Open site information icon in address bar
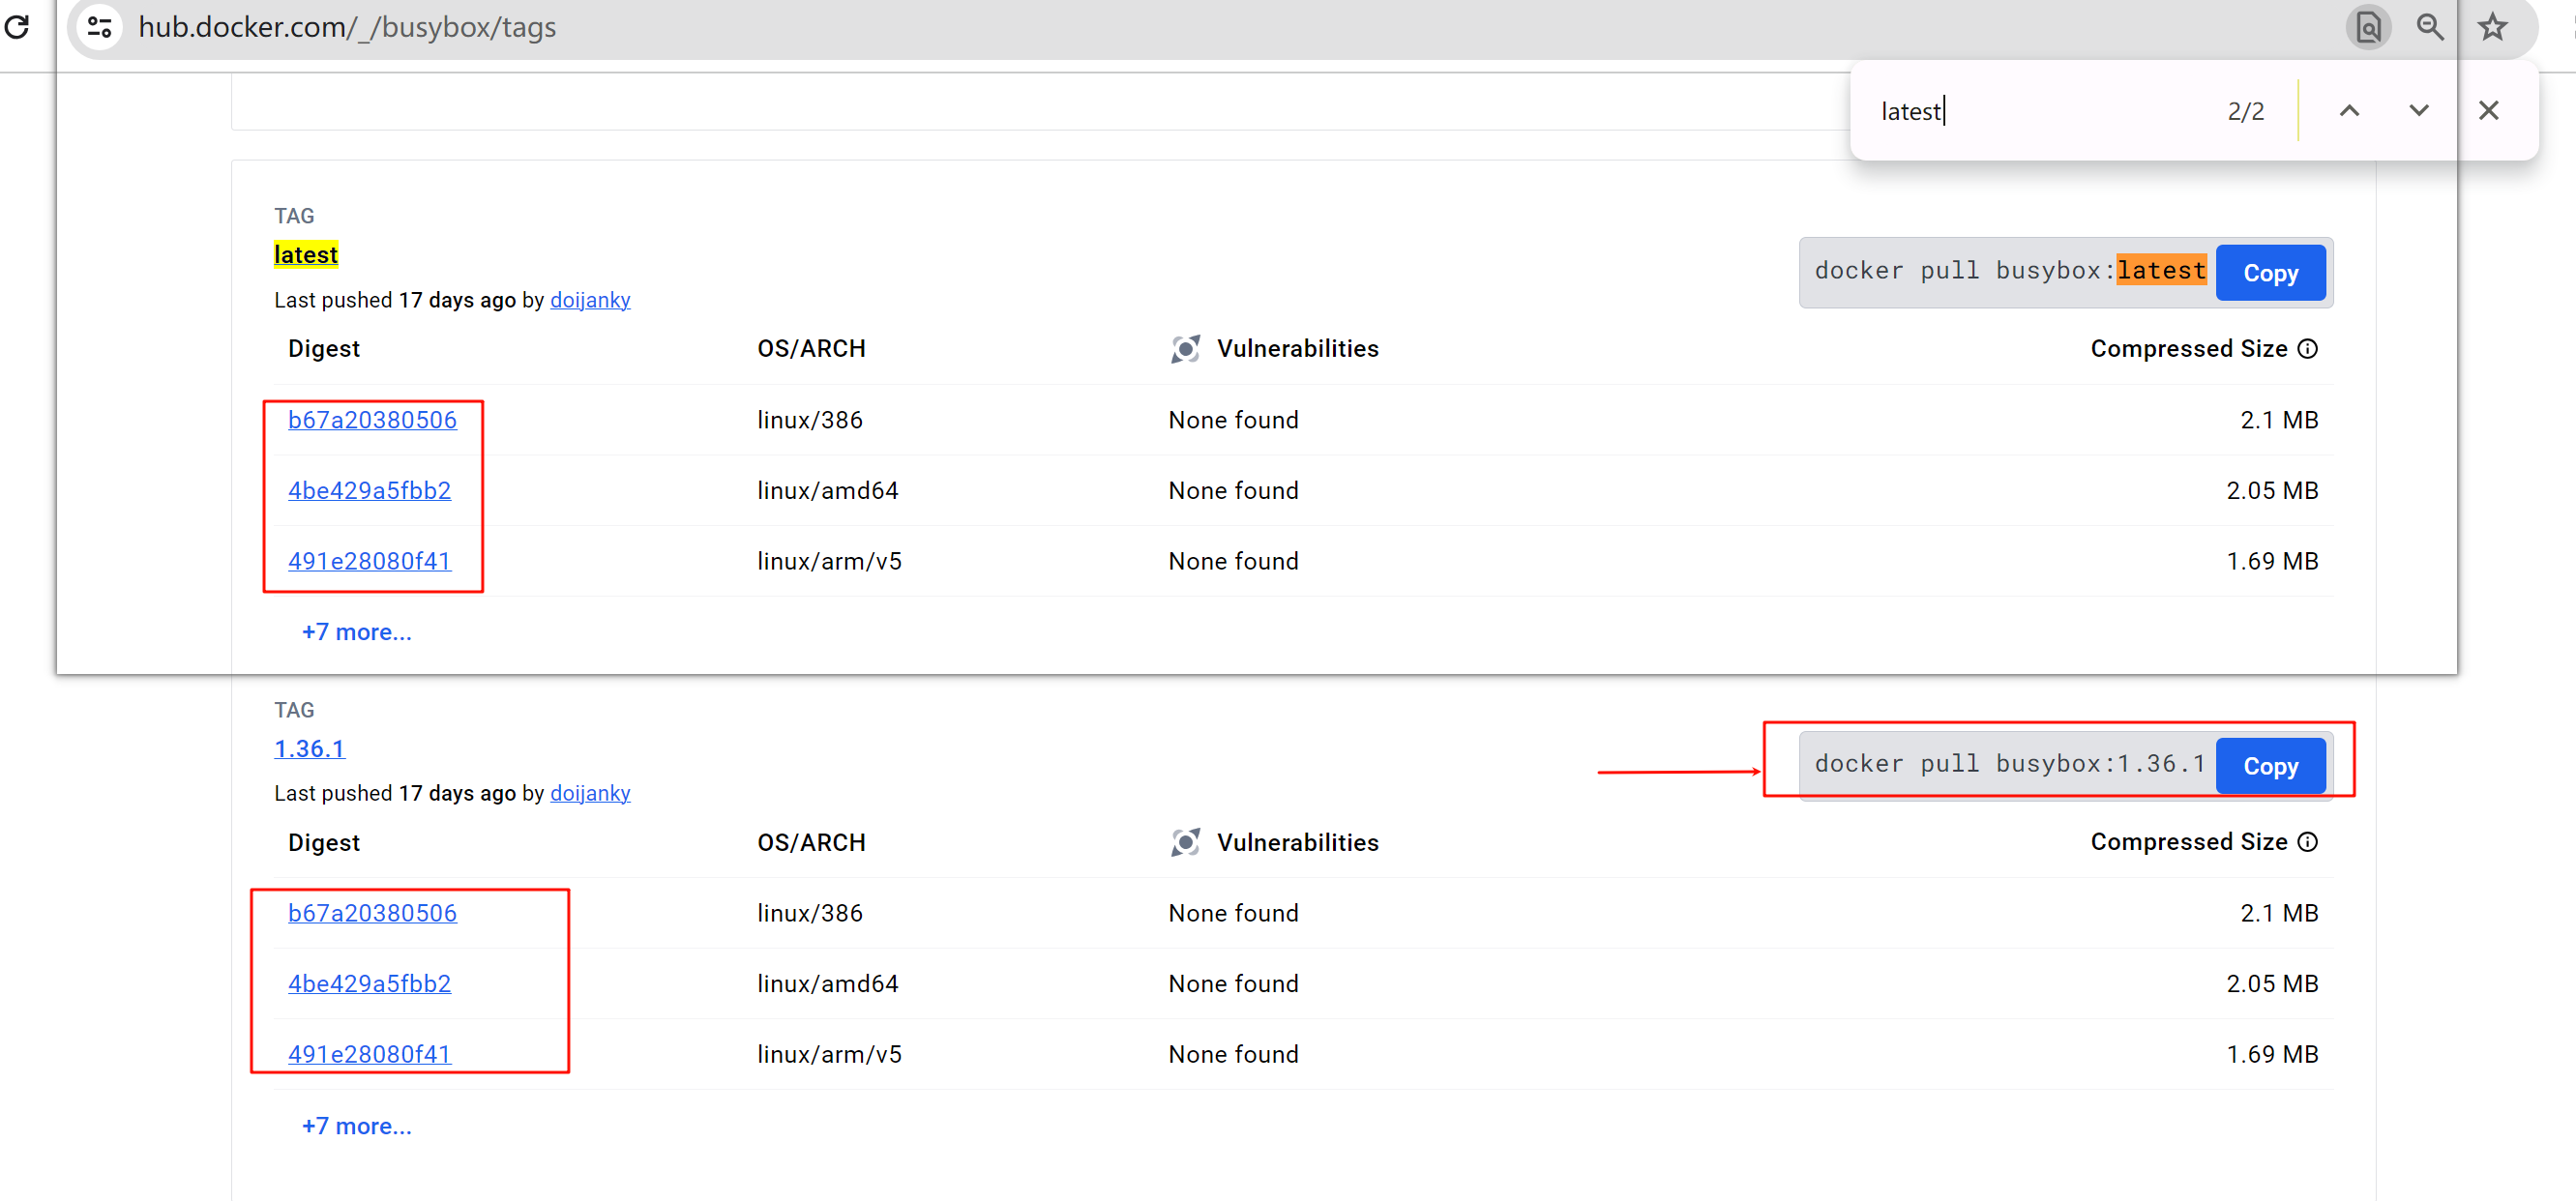This screenshot has width=2576, height=1201. 100,26
